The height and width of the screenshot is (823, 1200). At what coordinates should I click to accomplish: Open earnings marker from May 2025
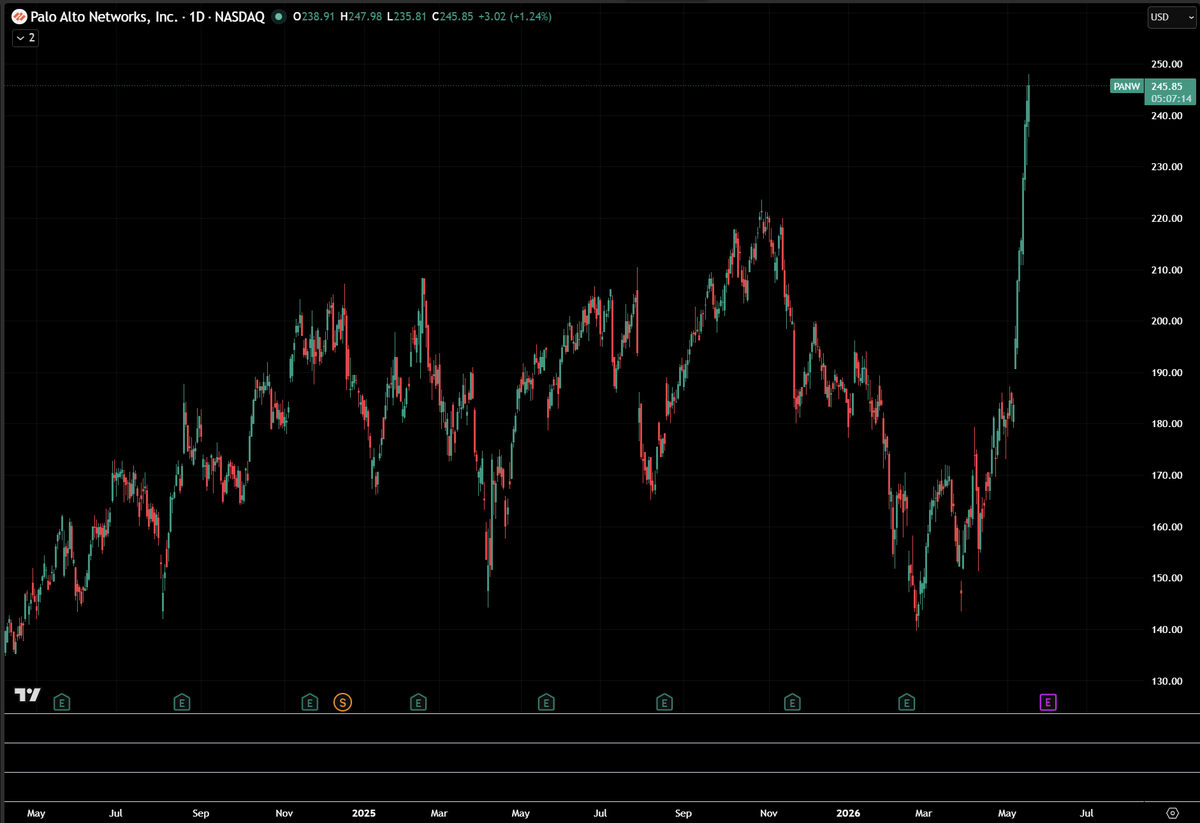(x=546, y=702)
